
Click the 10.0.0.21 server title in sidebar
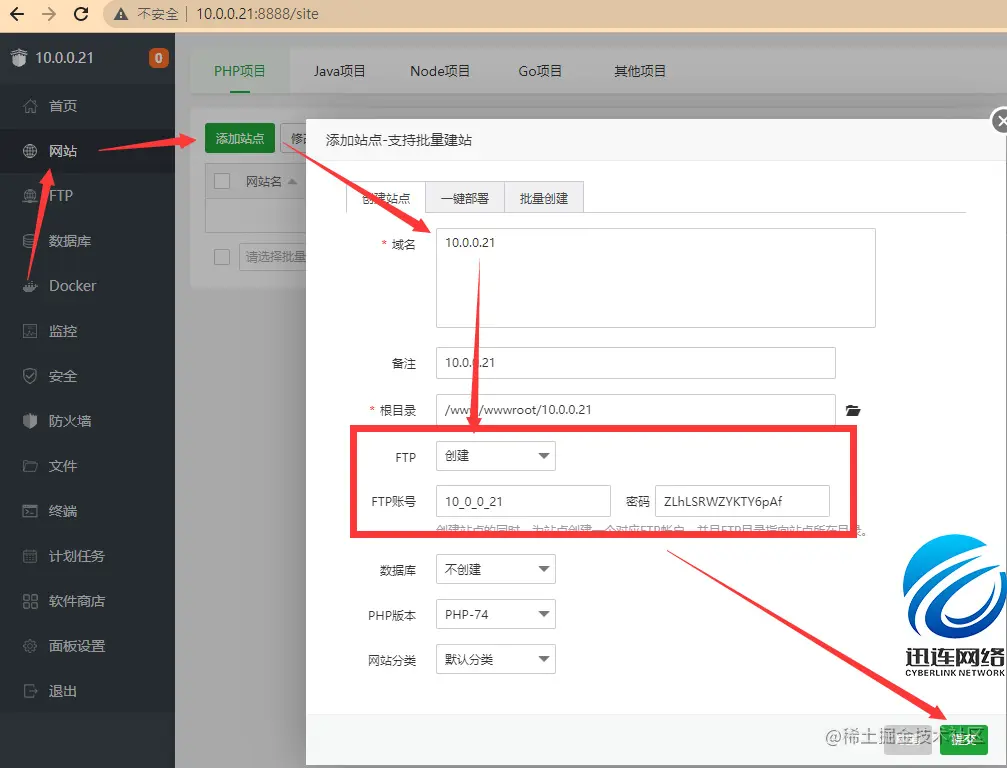[x=64, y=58]
